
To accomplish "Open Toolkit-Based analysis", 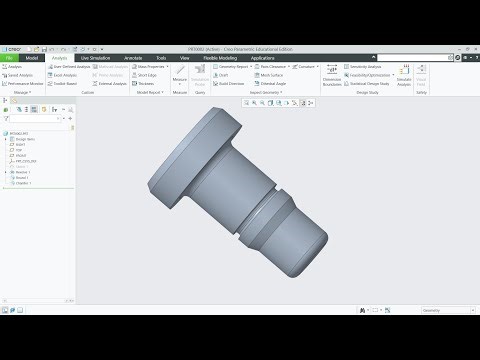I will [x=62, y=84].
